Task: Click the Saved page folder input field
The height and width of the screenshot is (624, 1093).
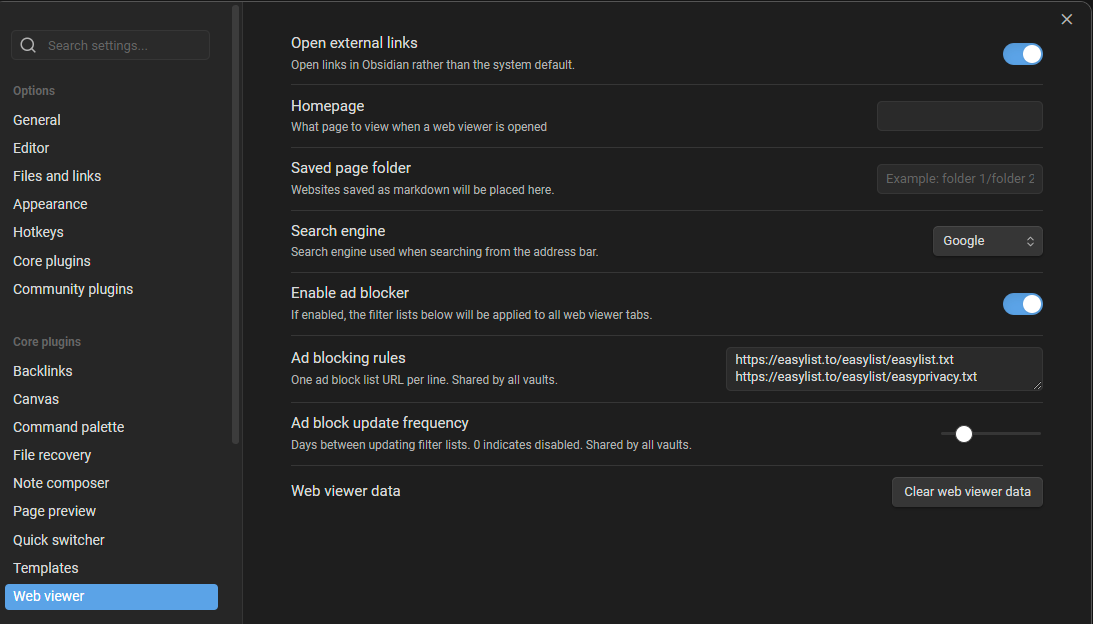Action: click(x=959, y=179)
